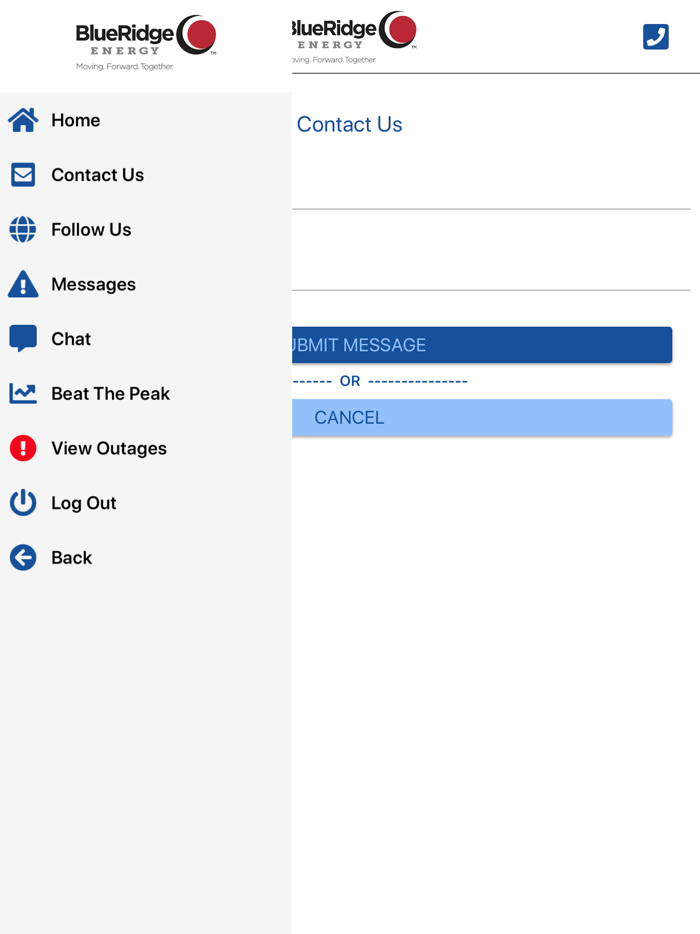Click the Beat The Peak chart icon
This screenshot has width=700, height=934.
tap(22, 393)
